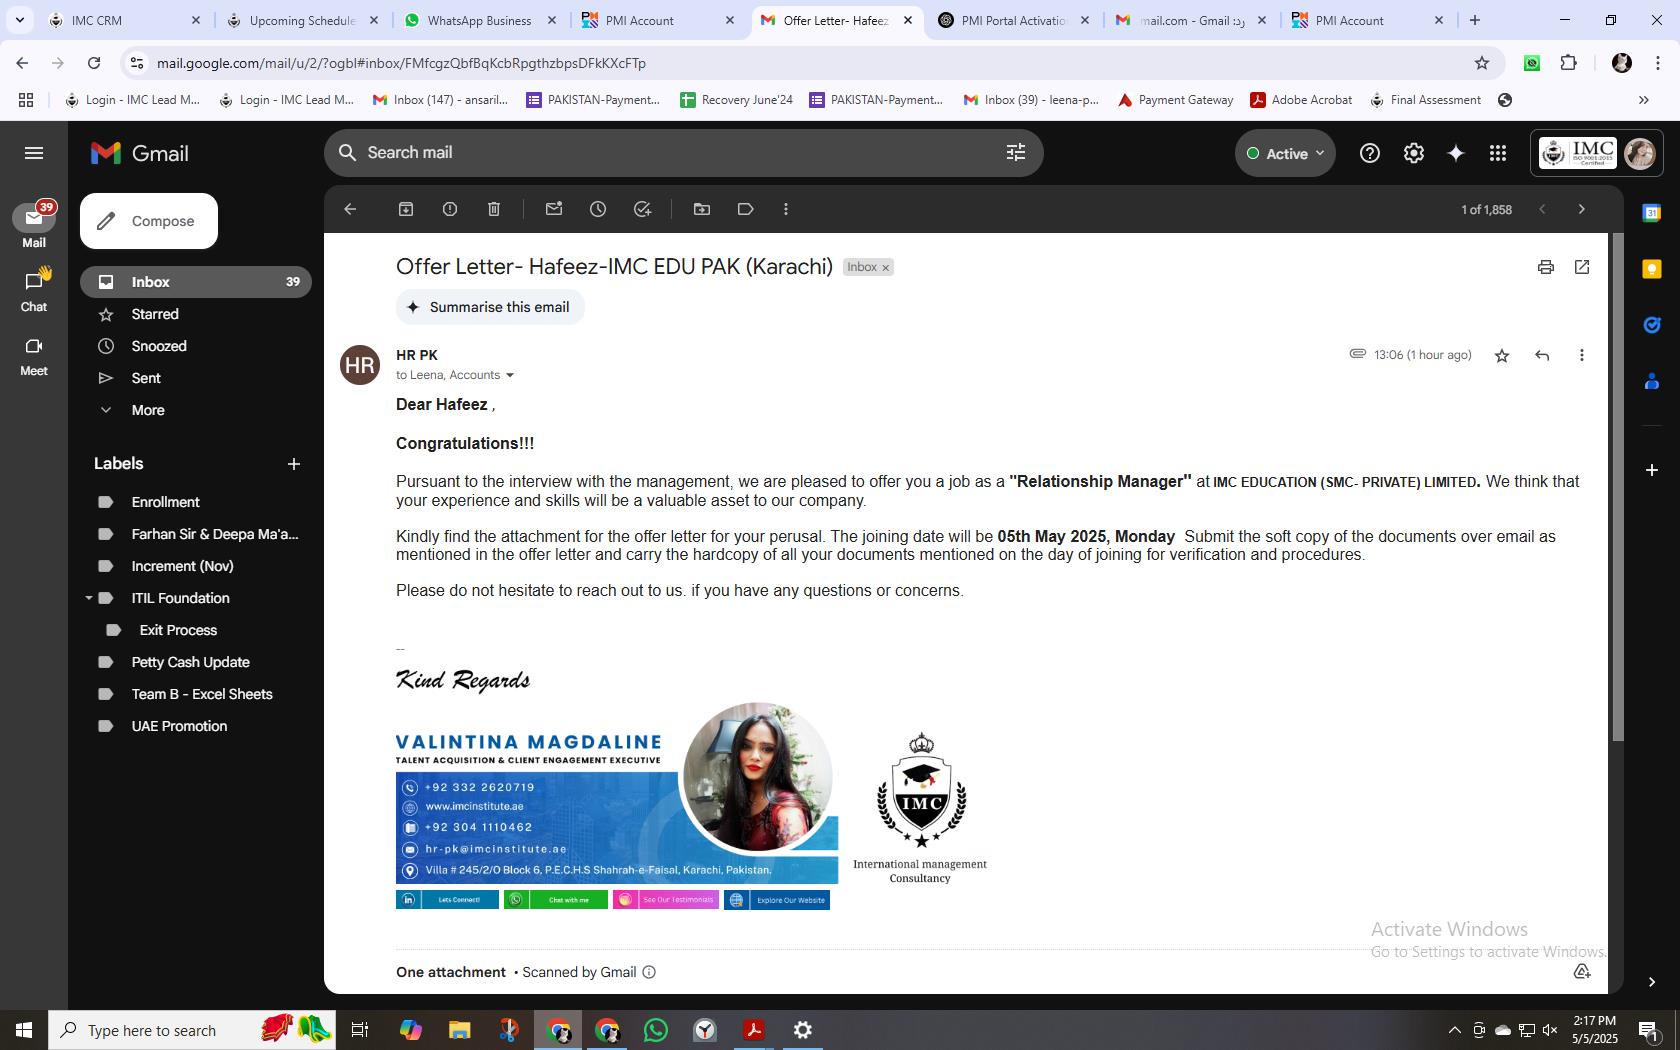Open Gmail main menu hamburger icon
Image resolution: width=1680 pixels, height=1050 pixels.
34,153
